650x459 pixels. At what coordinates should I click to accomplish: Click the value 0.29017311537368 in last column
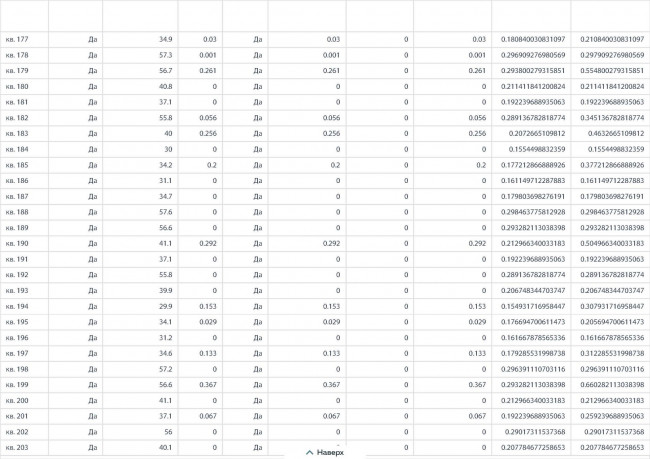(x=614, y=432)
